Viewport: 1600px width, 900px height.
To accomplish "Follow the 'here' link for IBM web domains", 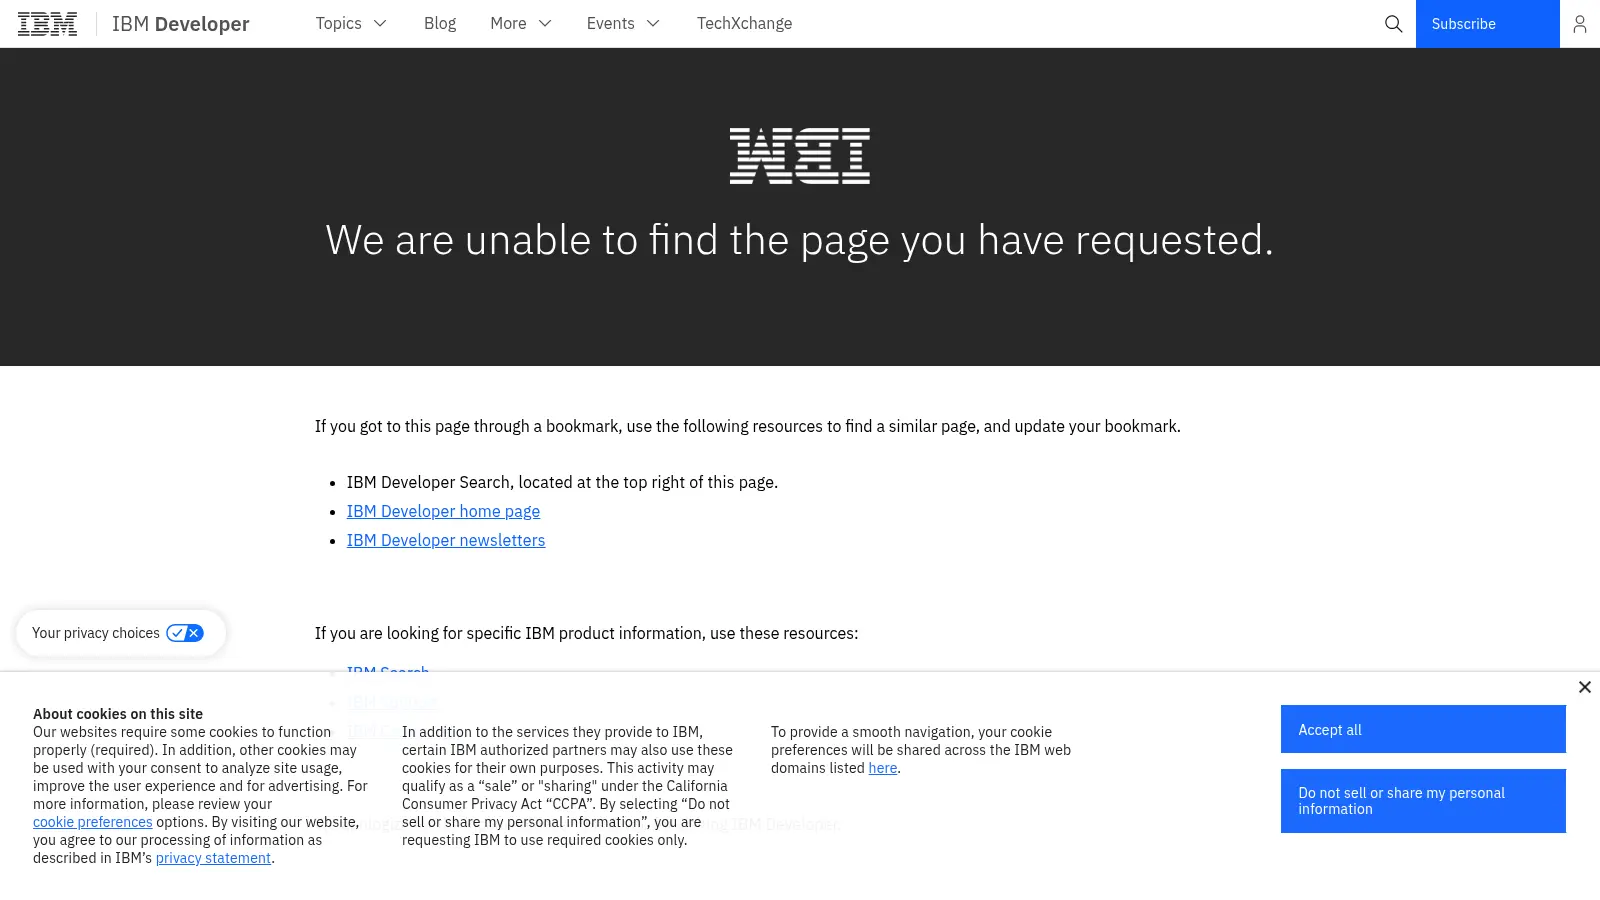I will pos(883,768).
